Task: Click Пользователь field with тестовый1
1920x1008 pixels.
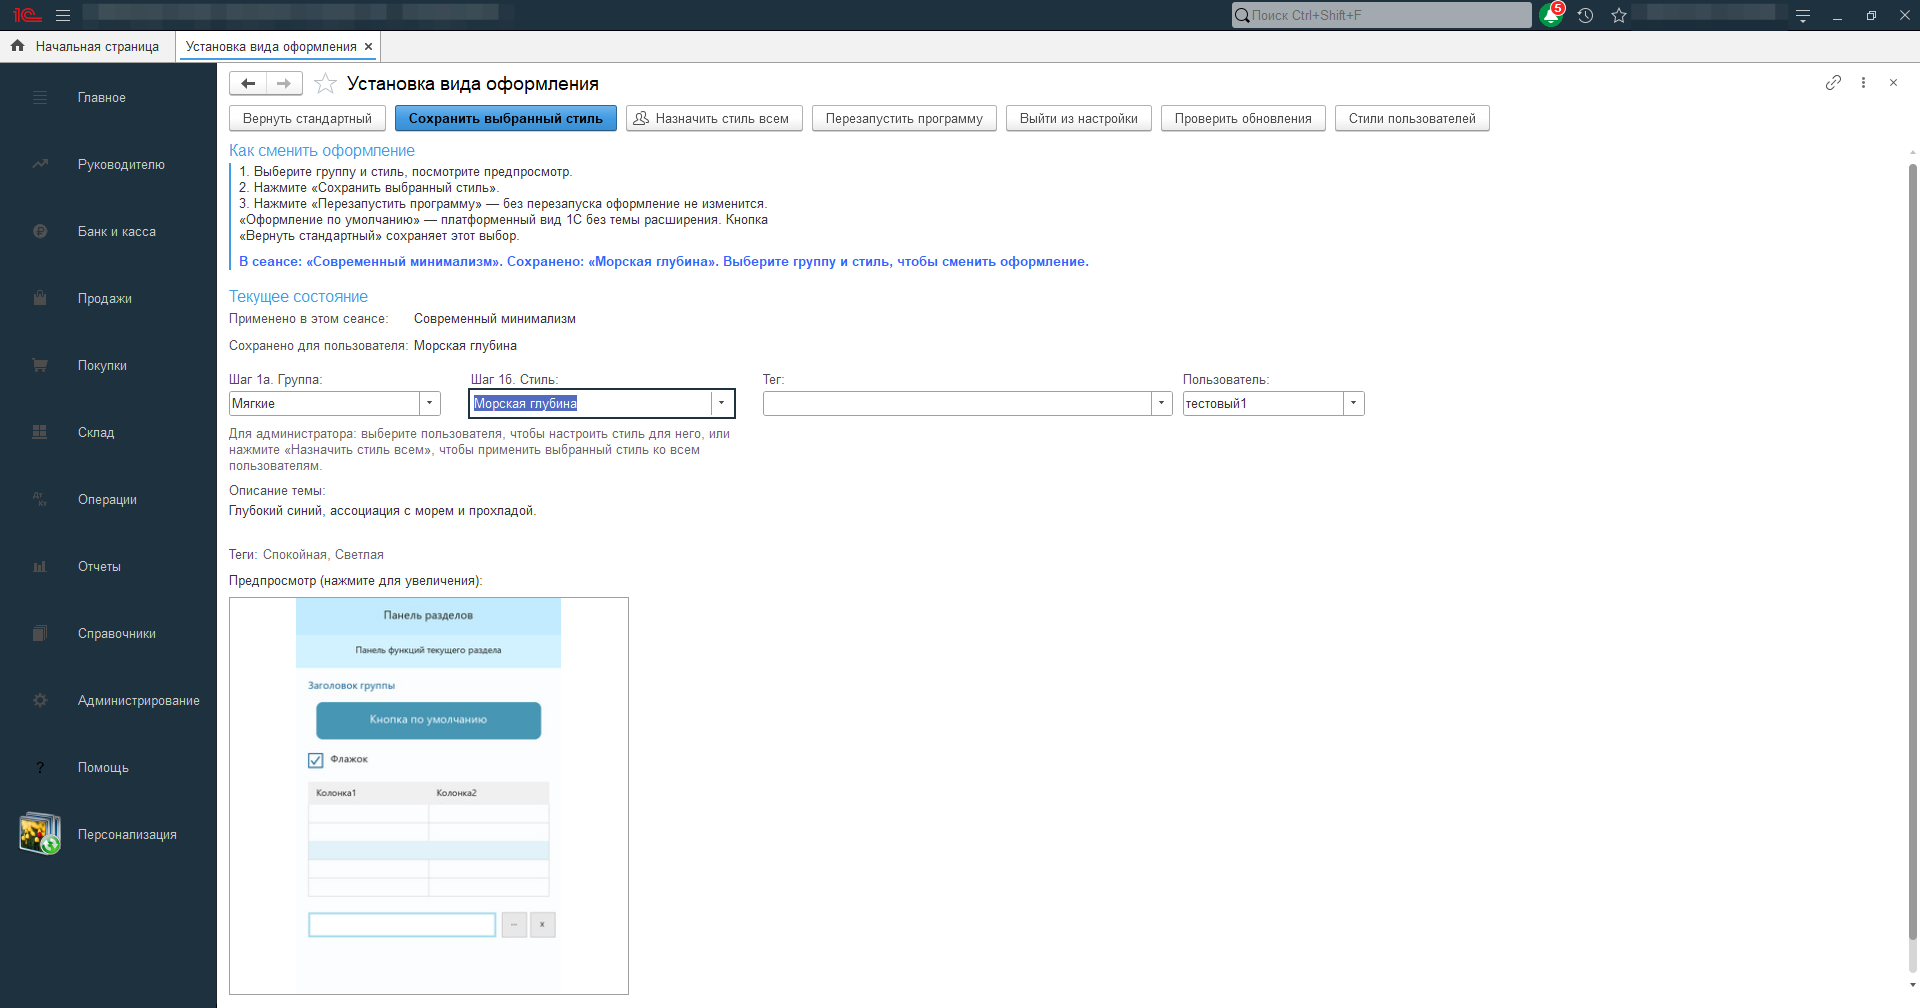Action: 1263,404
